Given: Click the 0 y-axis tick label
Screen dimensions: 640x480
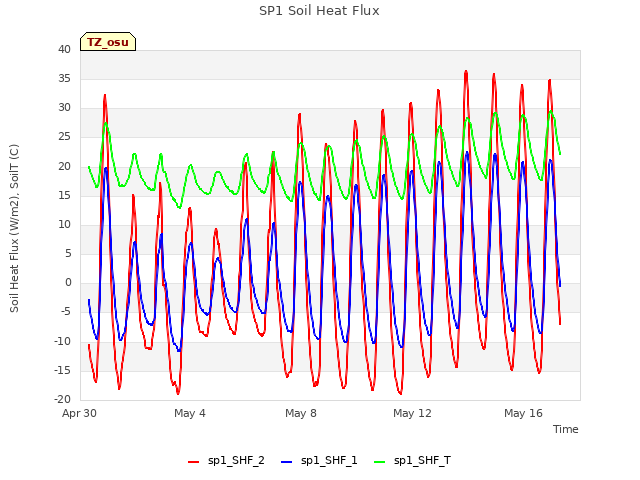Looking at the screenshot, I should tap(68, 282).
